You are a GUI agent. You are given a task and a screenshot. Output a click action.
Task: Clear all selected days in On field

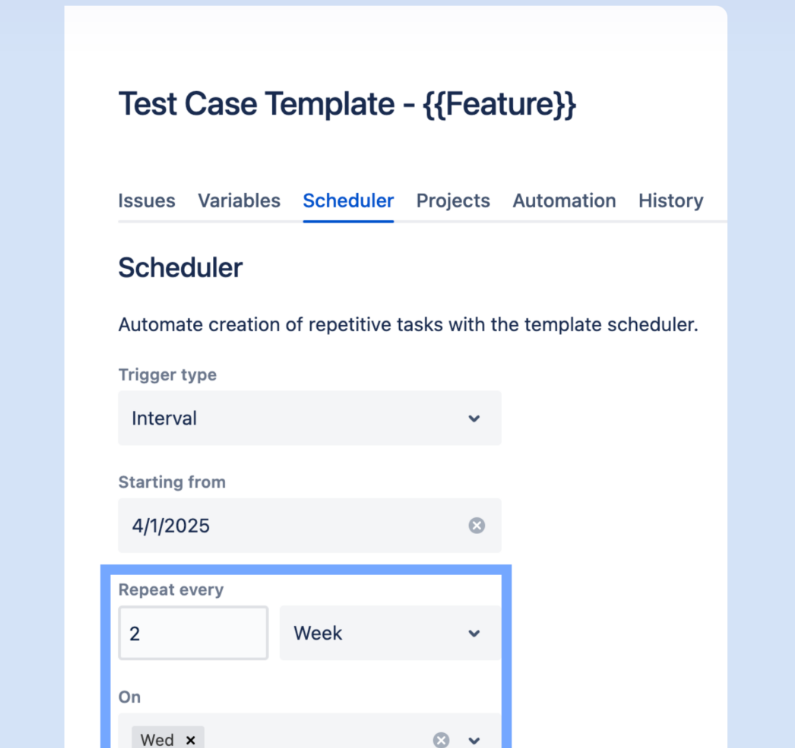tap(441, 740)
